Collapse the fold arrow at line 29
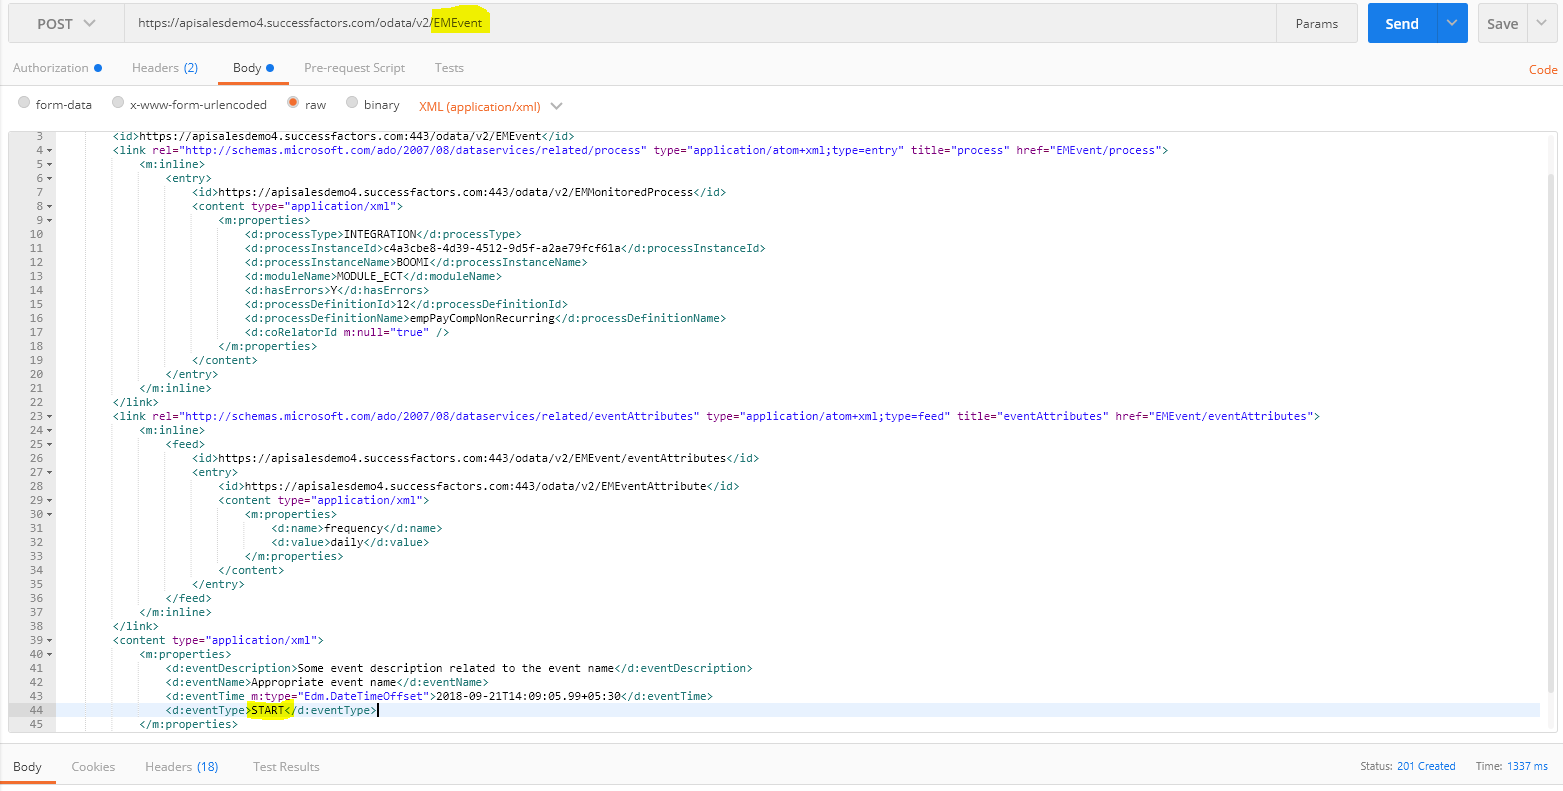The image size is (1563, 791). 50,500
